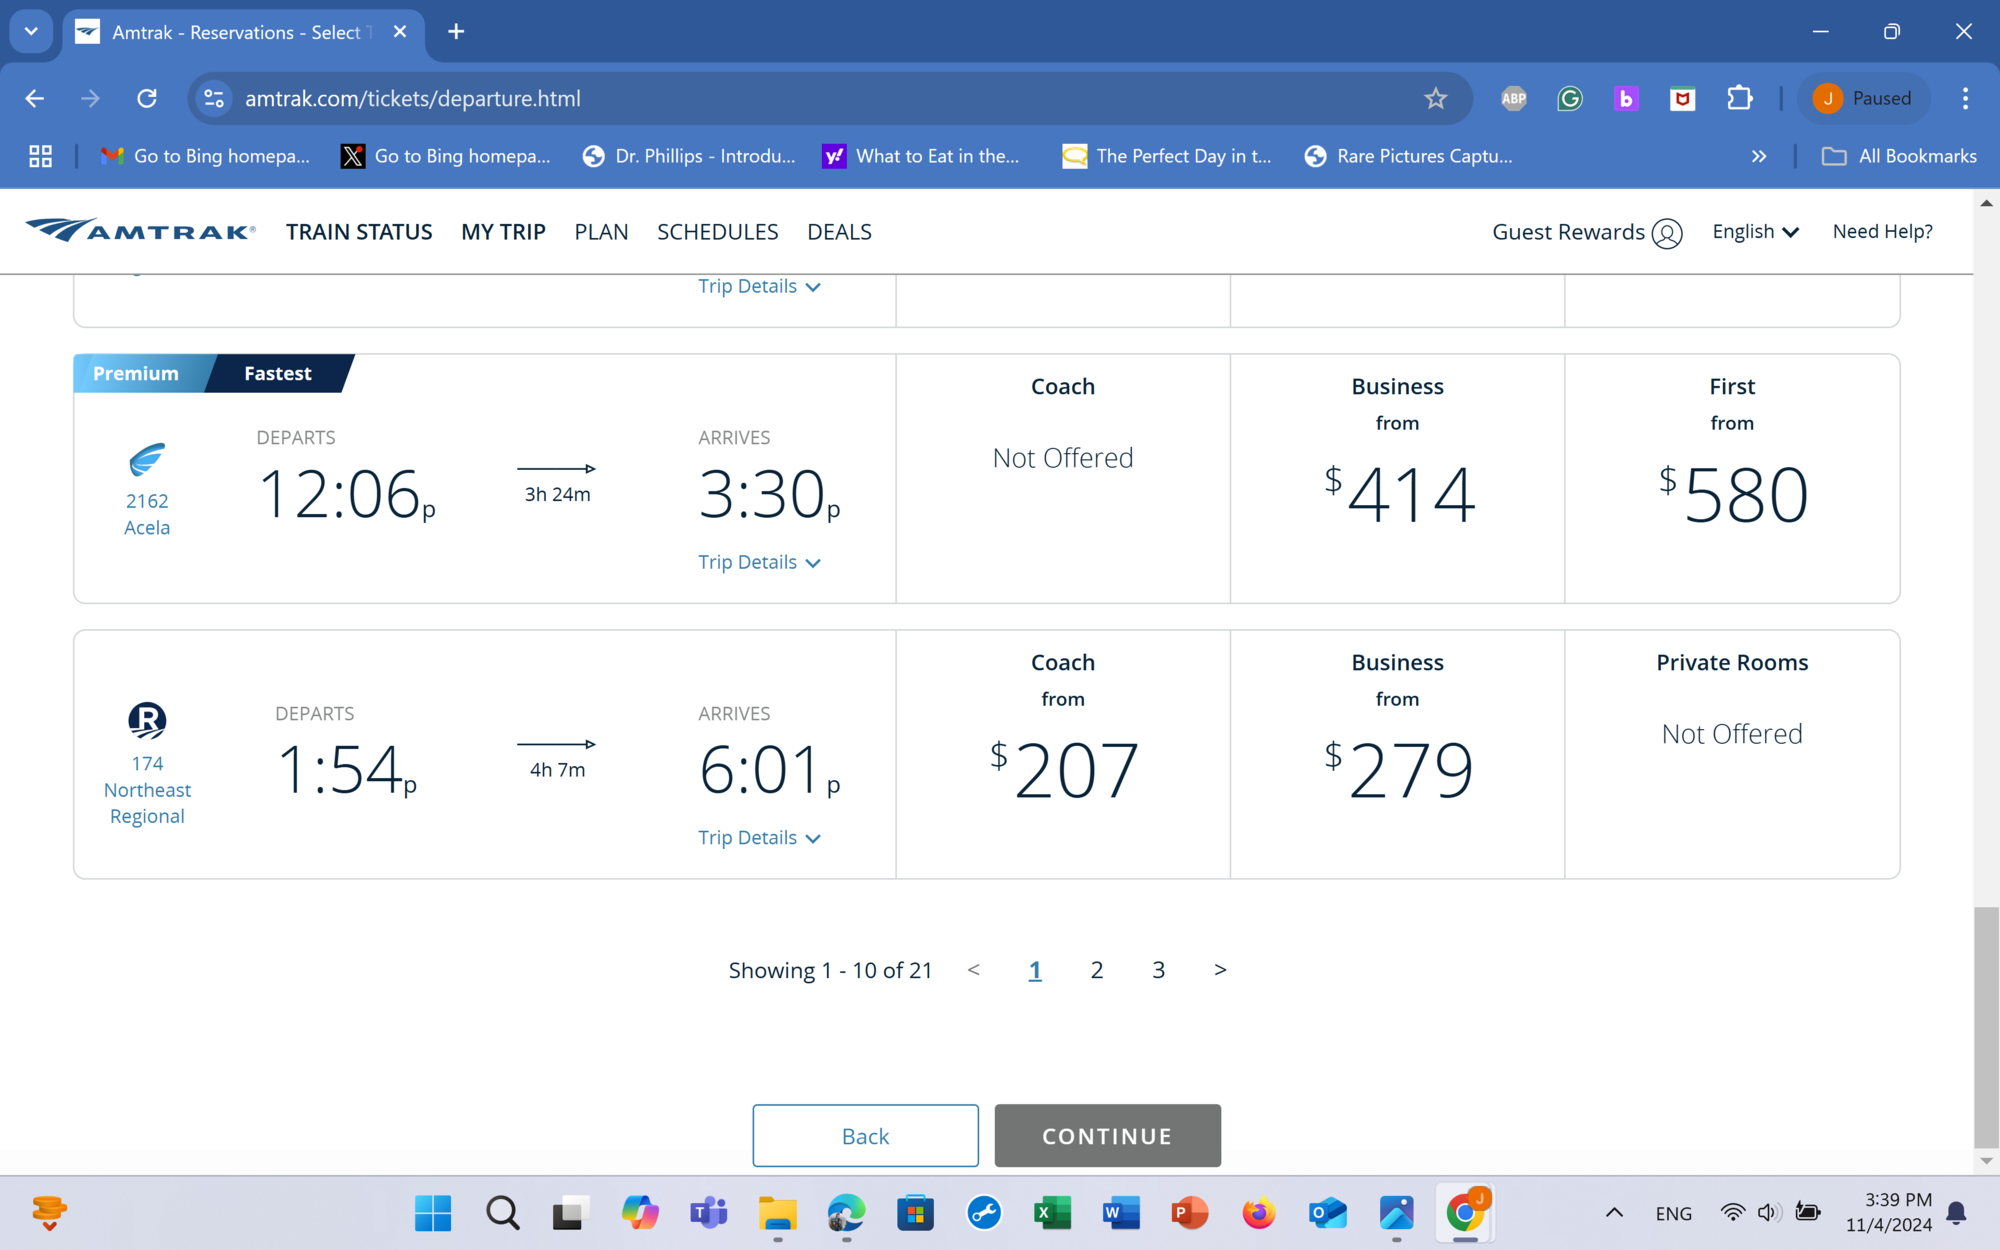Click the Amtrak logo

coord(140,231)
